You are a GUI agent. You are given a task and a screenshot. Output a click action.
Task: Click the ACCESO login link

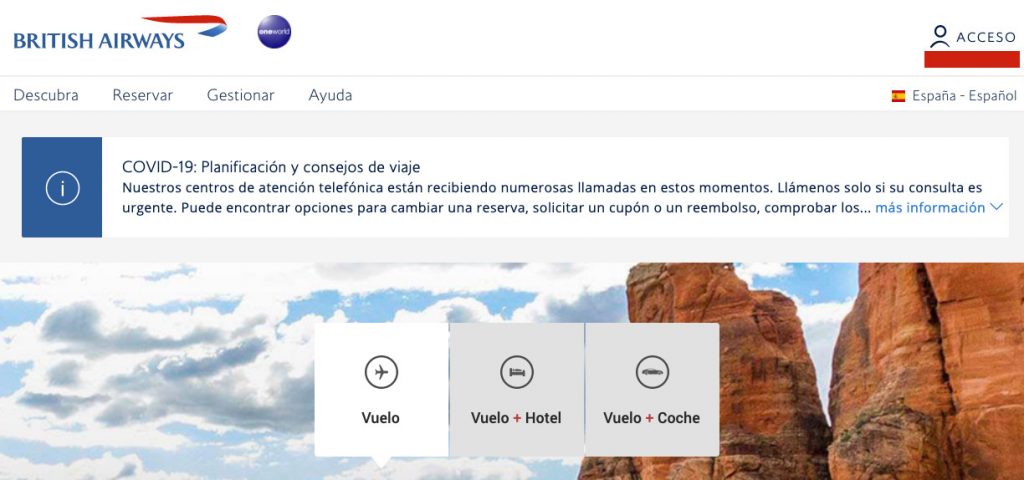pyautogui.click(x=986, y=37)
